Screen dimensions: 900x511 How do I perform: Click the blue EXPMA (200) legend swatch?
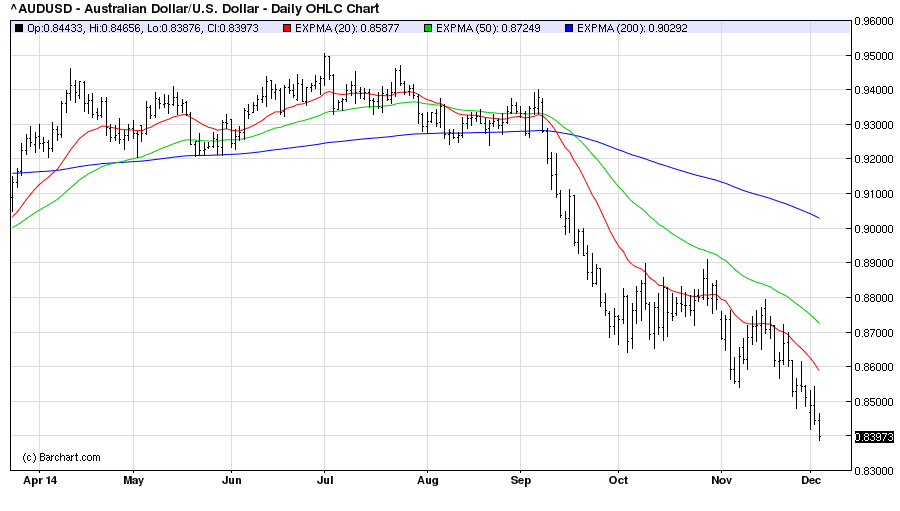click(x=570, y=28)
